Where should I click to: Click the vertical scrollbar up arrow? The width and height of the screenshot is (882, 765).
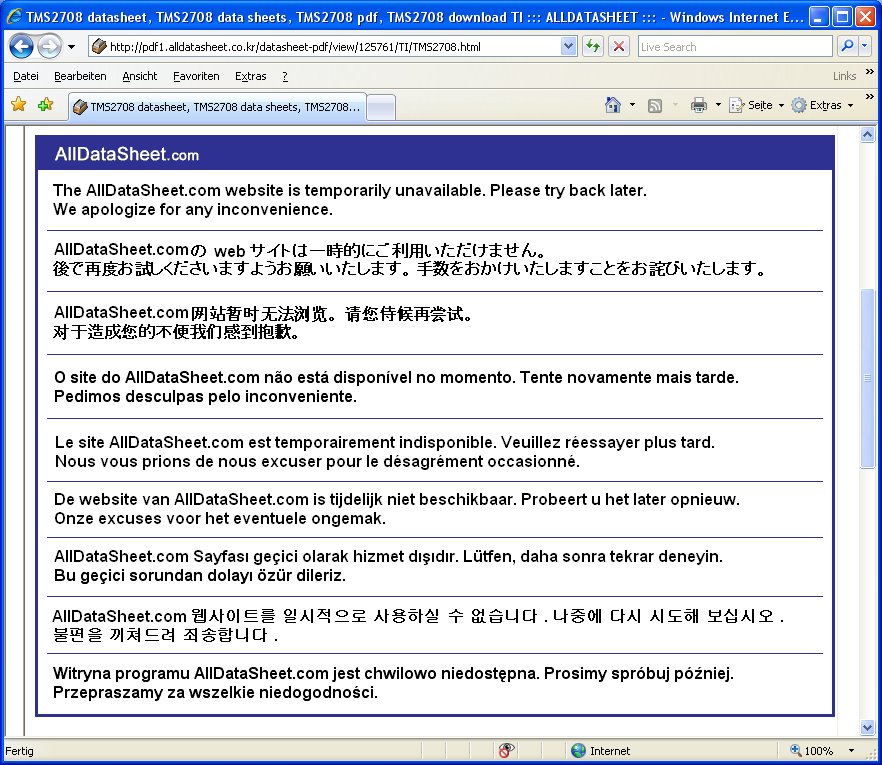click(x=867, y=134)
